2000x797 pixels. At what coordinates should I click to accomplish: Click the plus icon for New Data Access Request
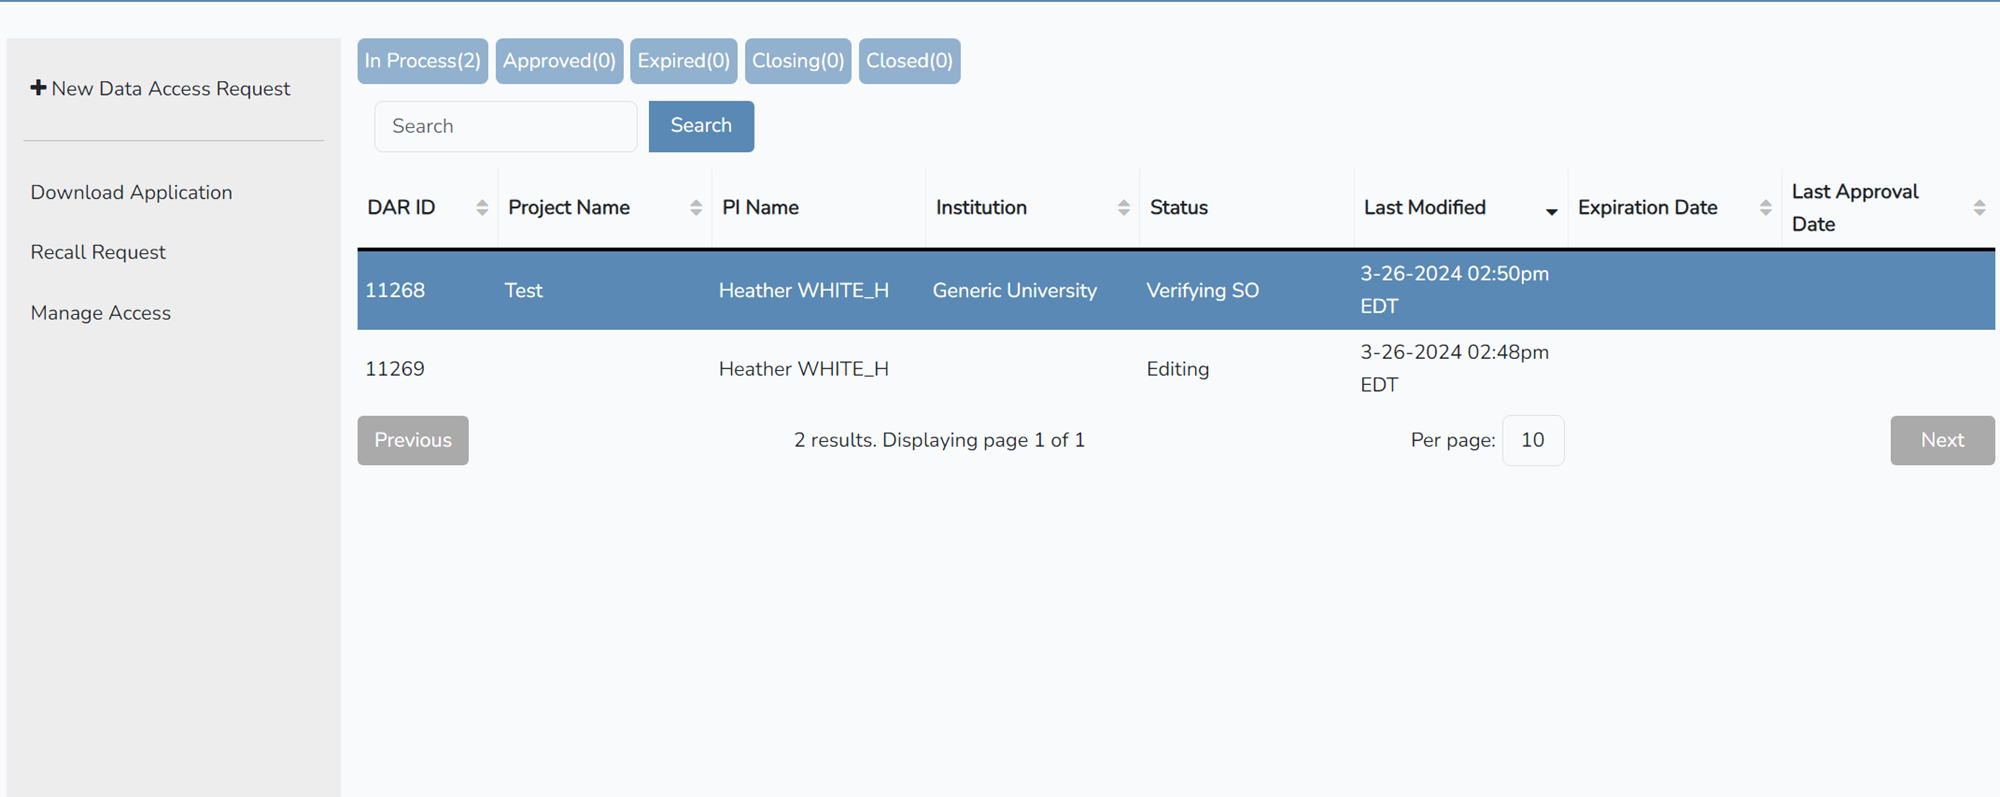pos(38,88)
